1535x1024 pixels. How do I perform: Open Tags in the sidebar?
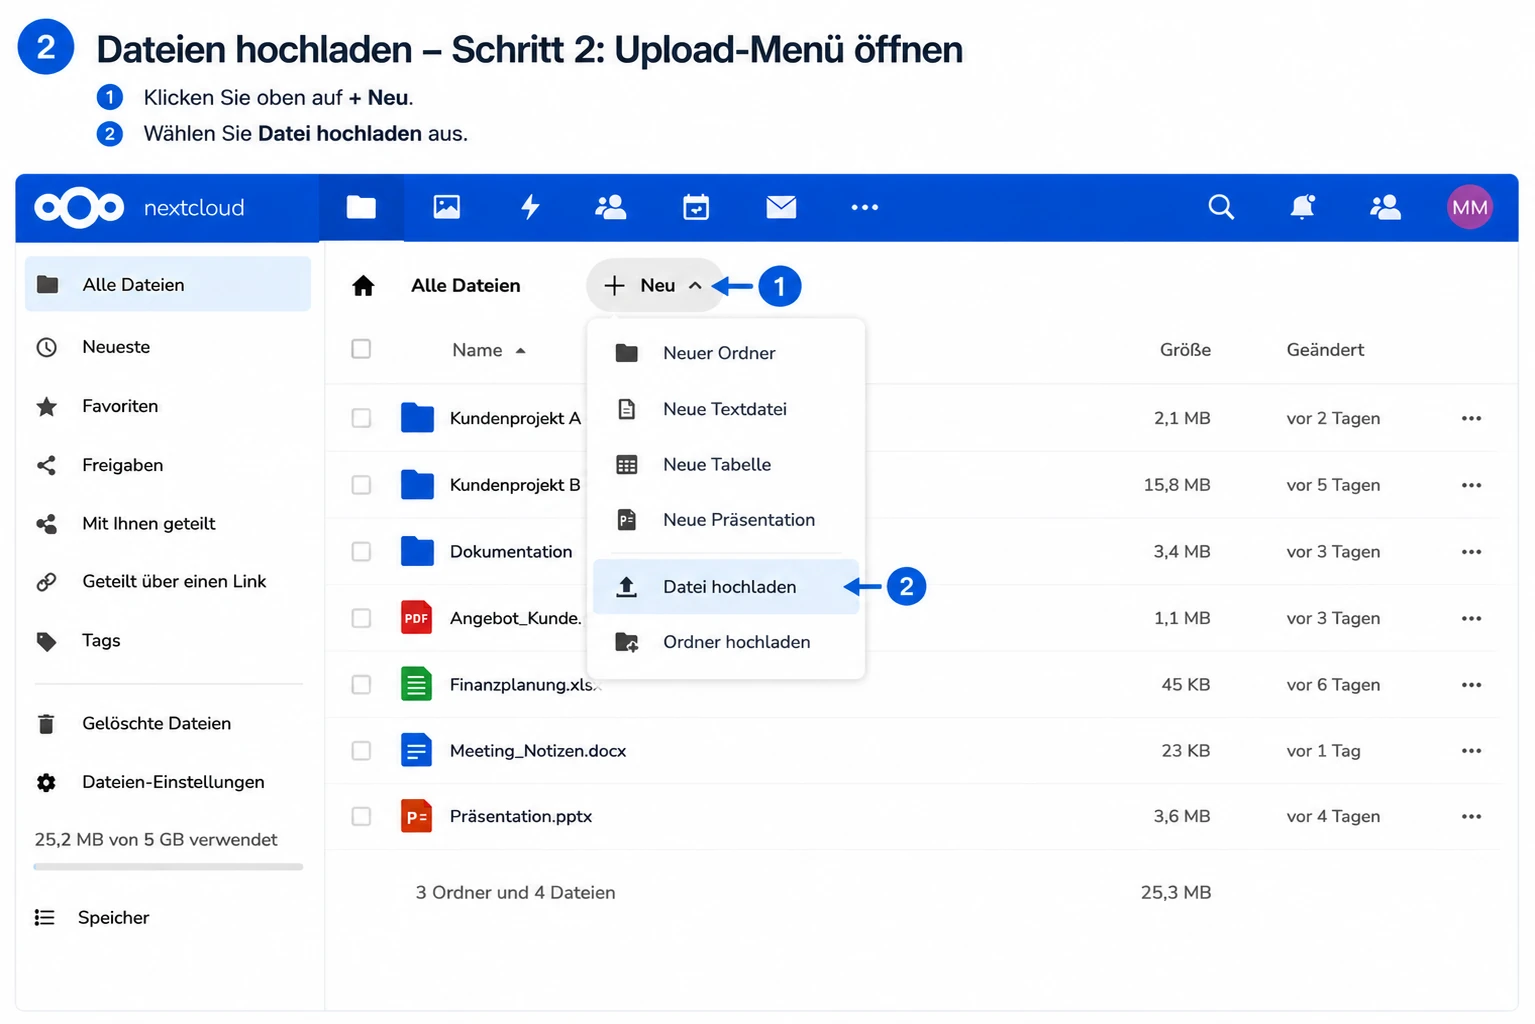168,641
